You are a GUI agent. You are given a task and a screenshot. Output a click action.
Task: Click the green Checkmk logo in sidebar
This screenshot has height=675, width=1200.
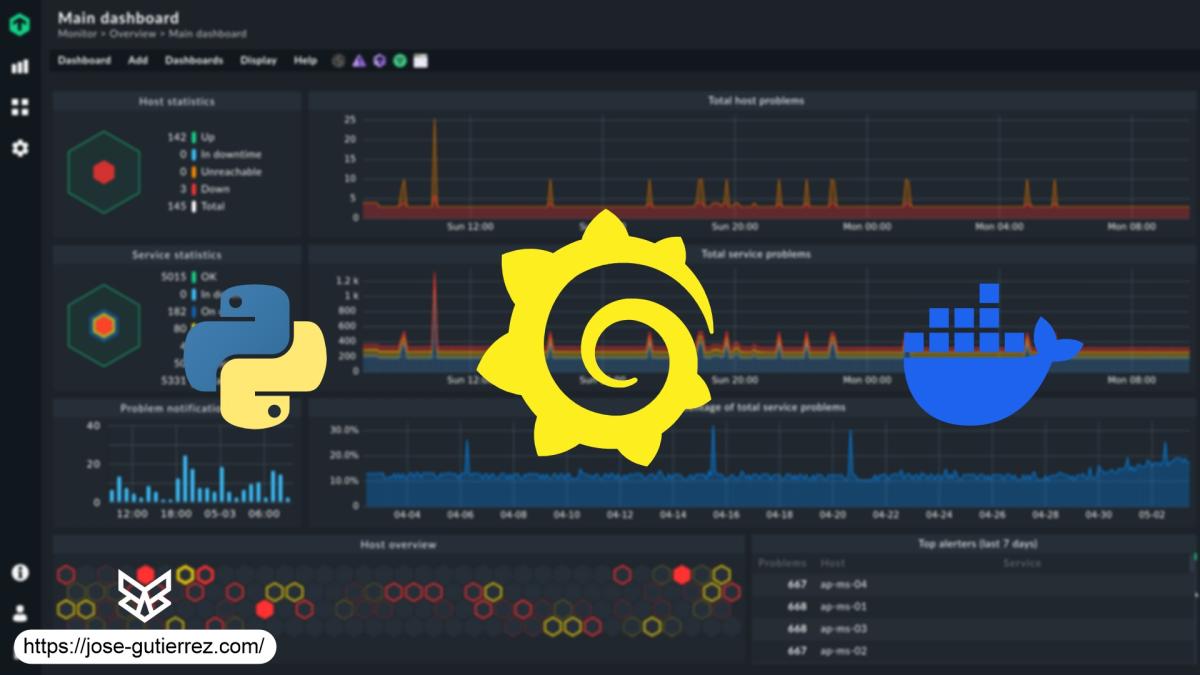[x=20, y=24]
